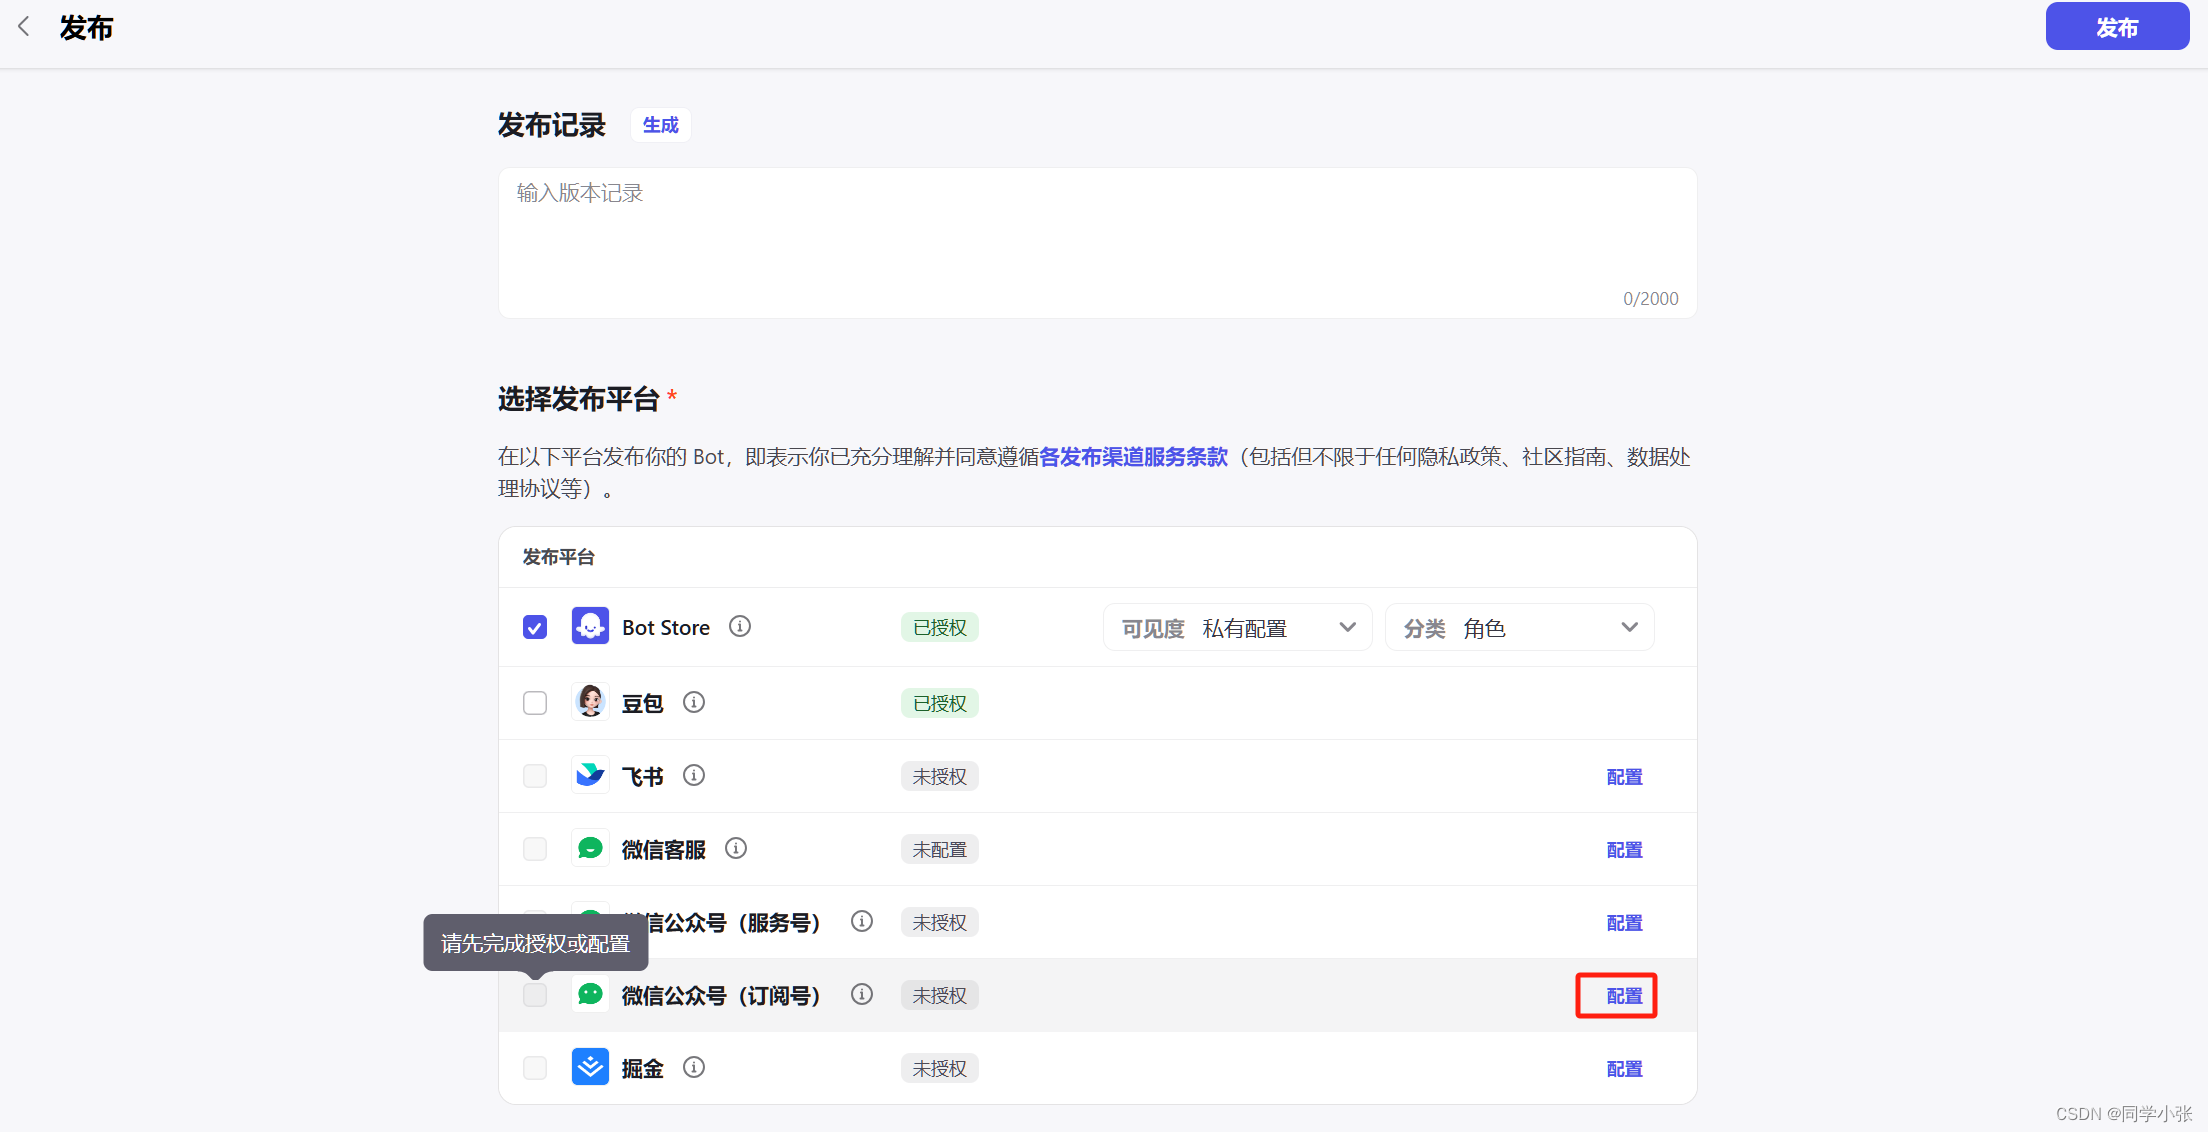The width and height of the screenshot is (2208, 1132).
Task: Click the blue 发布 button
Action: (2117, 27)
